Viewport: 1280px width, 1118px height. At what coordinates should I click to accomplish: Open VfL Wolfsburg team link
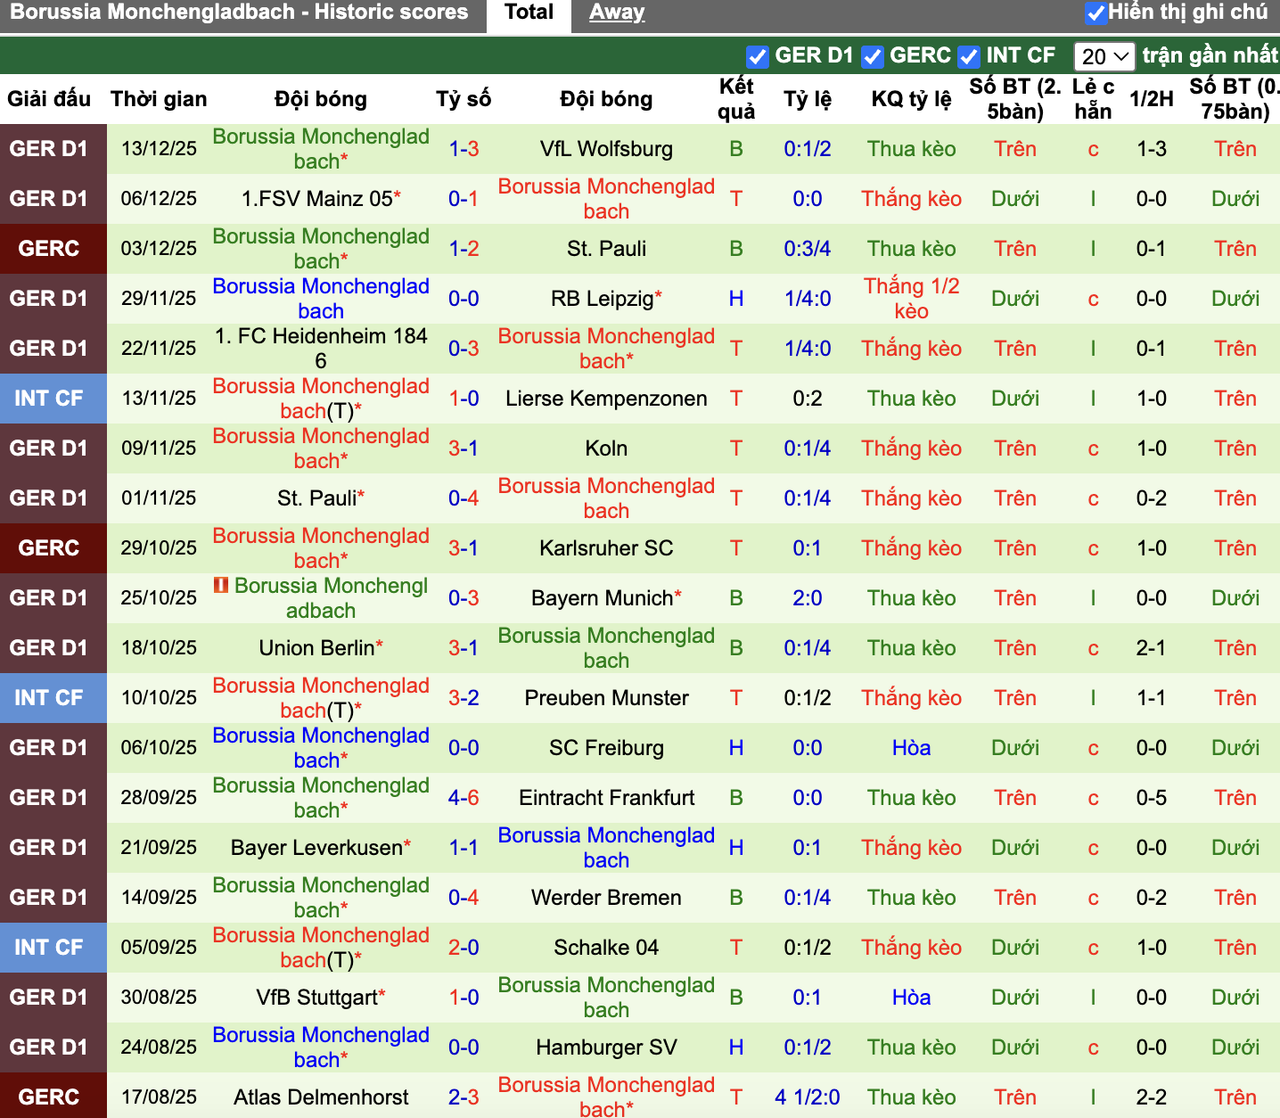click(606, 149)
